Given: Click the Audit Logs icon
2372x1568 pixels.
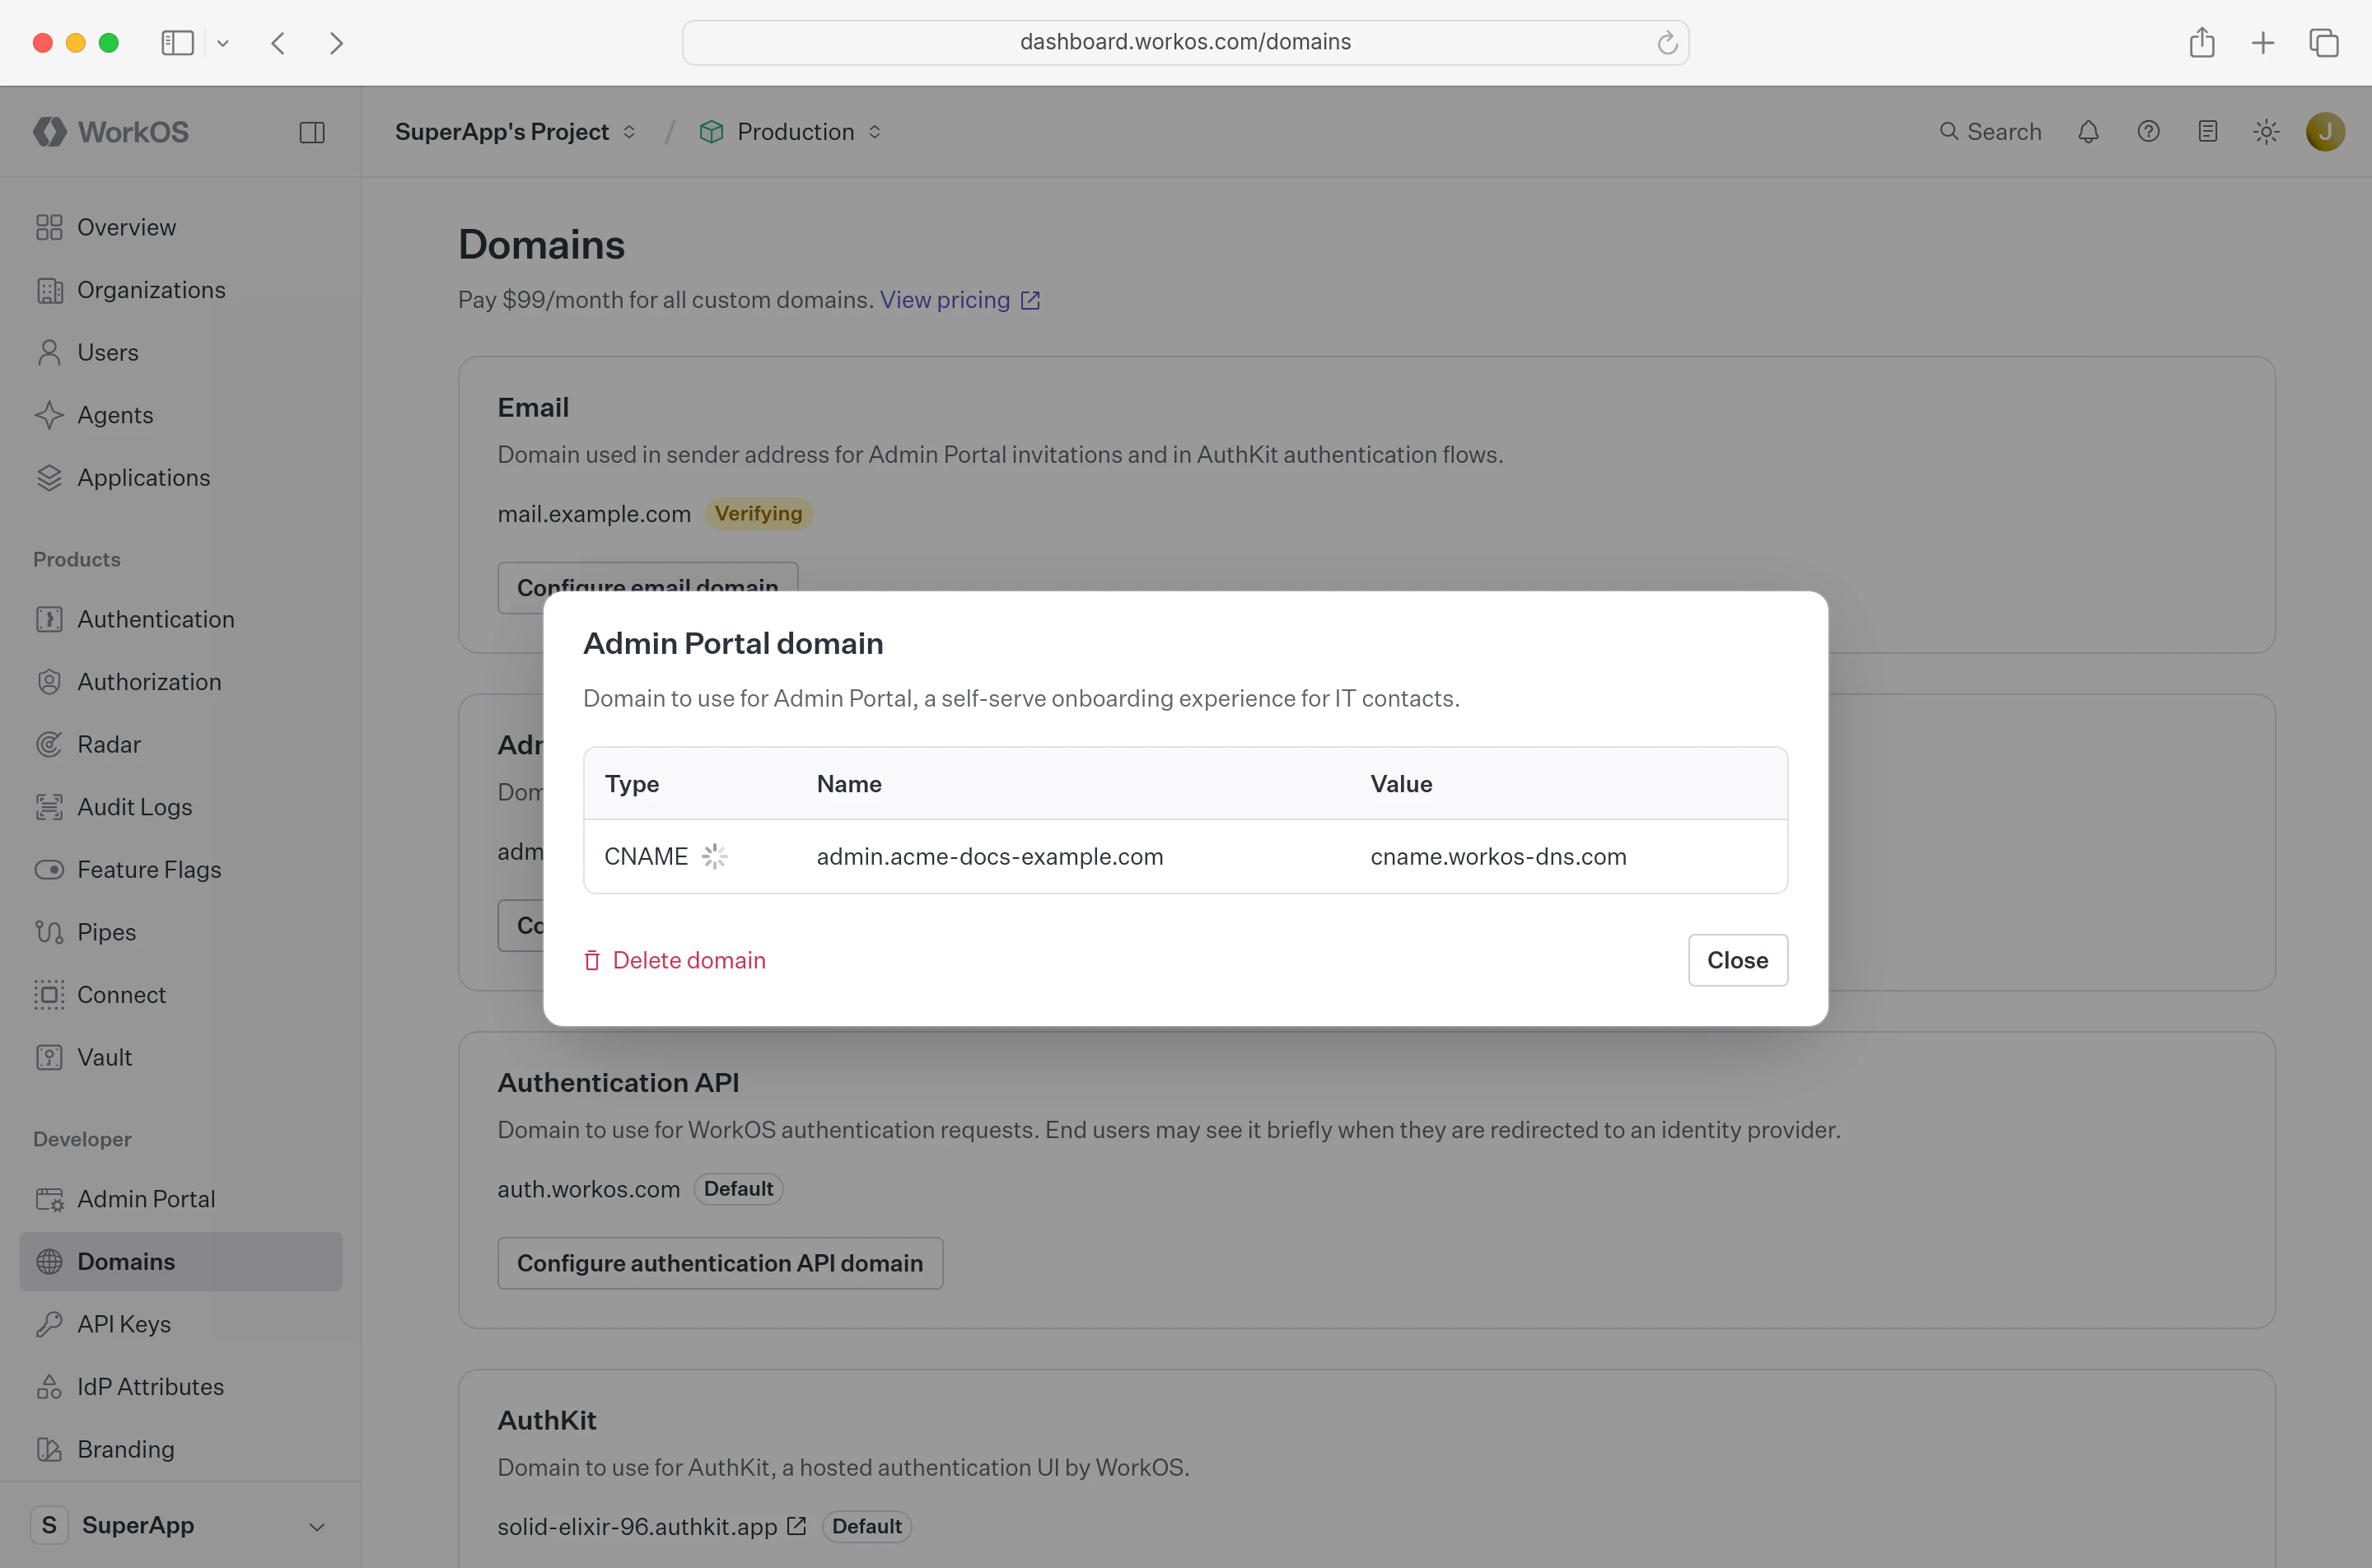Looking at the screenshot, I should pos(49,807).
